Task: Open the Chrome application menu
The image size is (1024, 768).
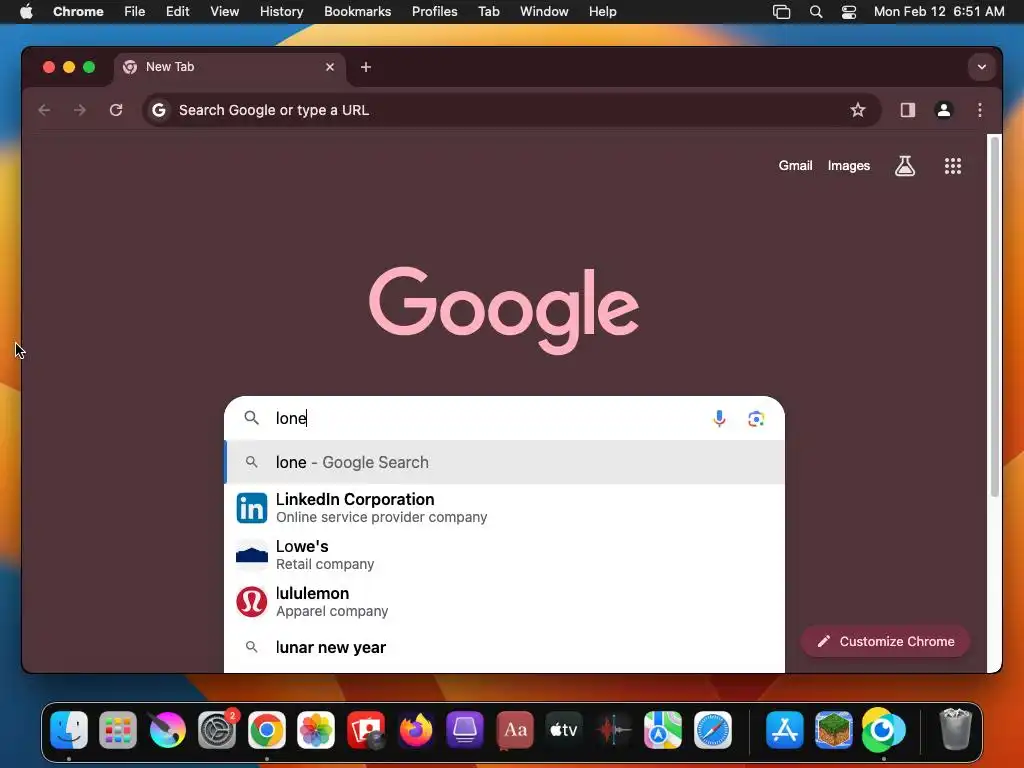Action: (x=78, y=12)
